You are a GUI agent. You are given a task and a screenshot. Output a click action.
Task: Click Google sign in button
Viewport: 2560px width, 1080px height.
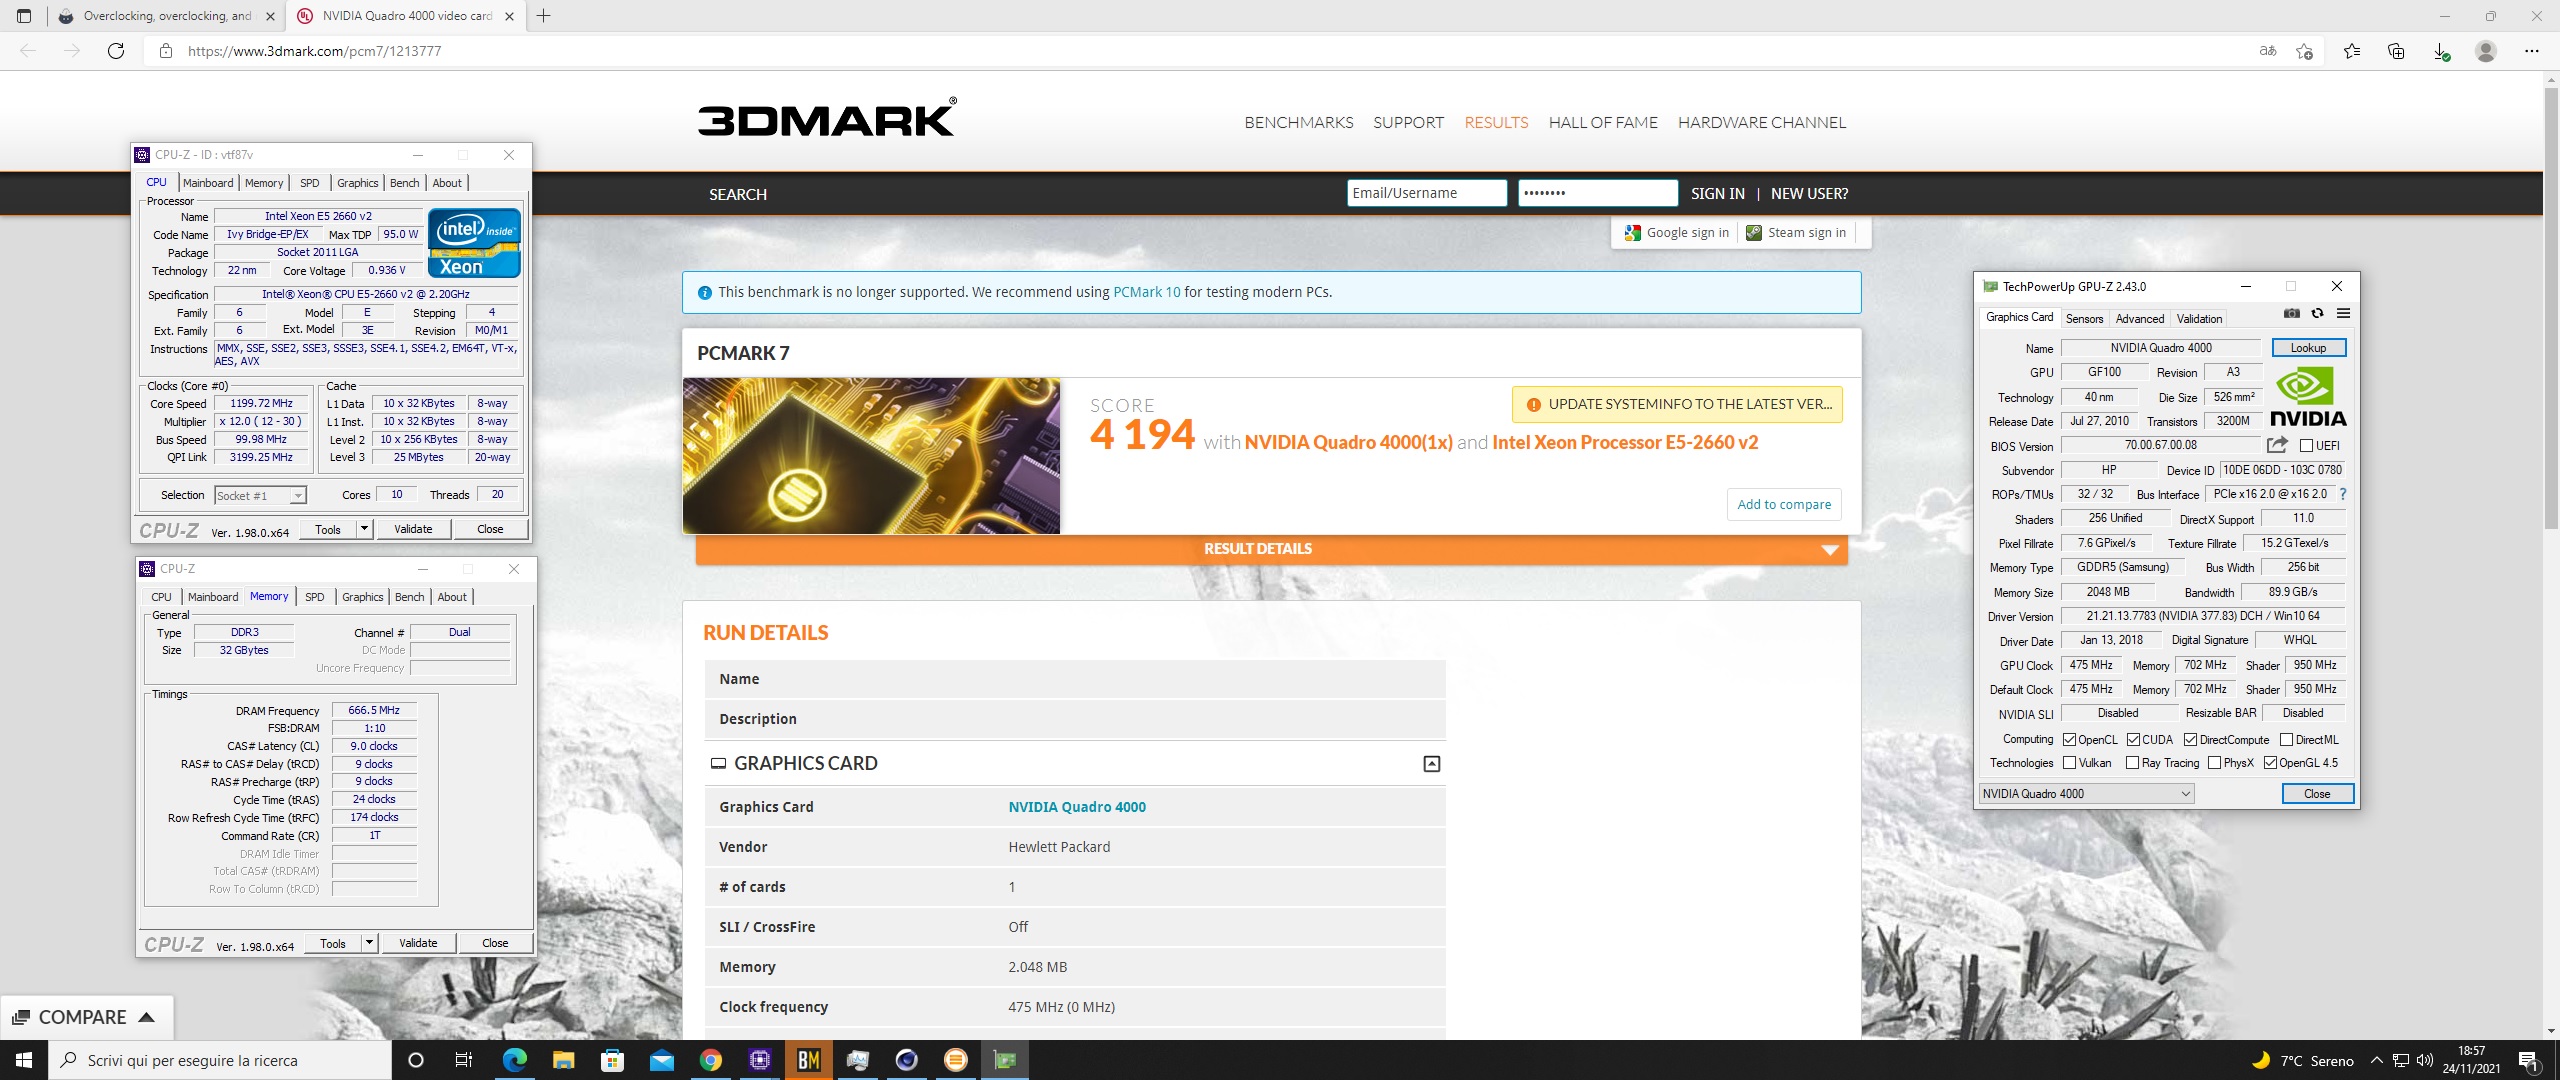pyautogui.click(x=1677, y=233)
